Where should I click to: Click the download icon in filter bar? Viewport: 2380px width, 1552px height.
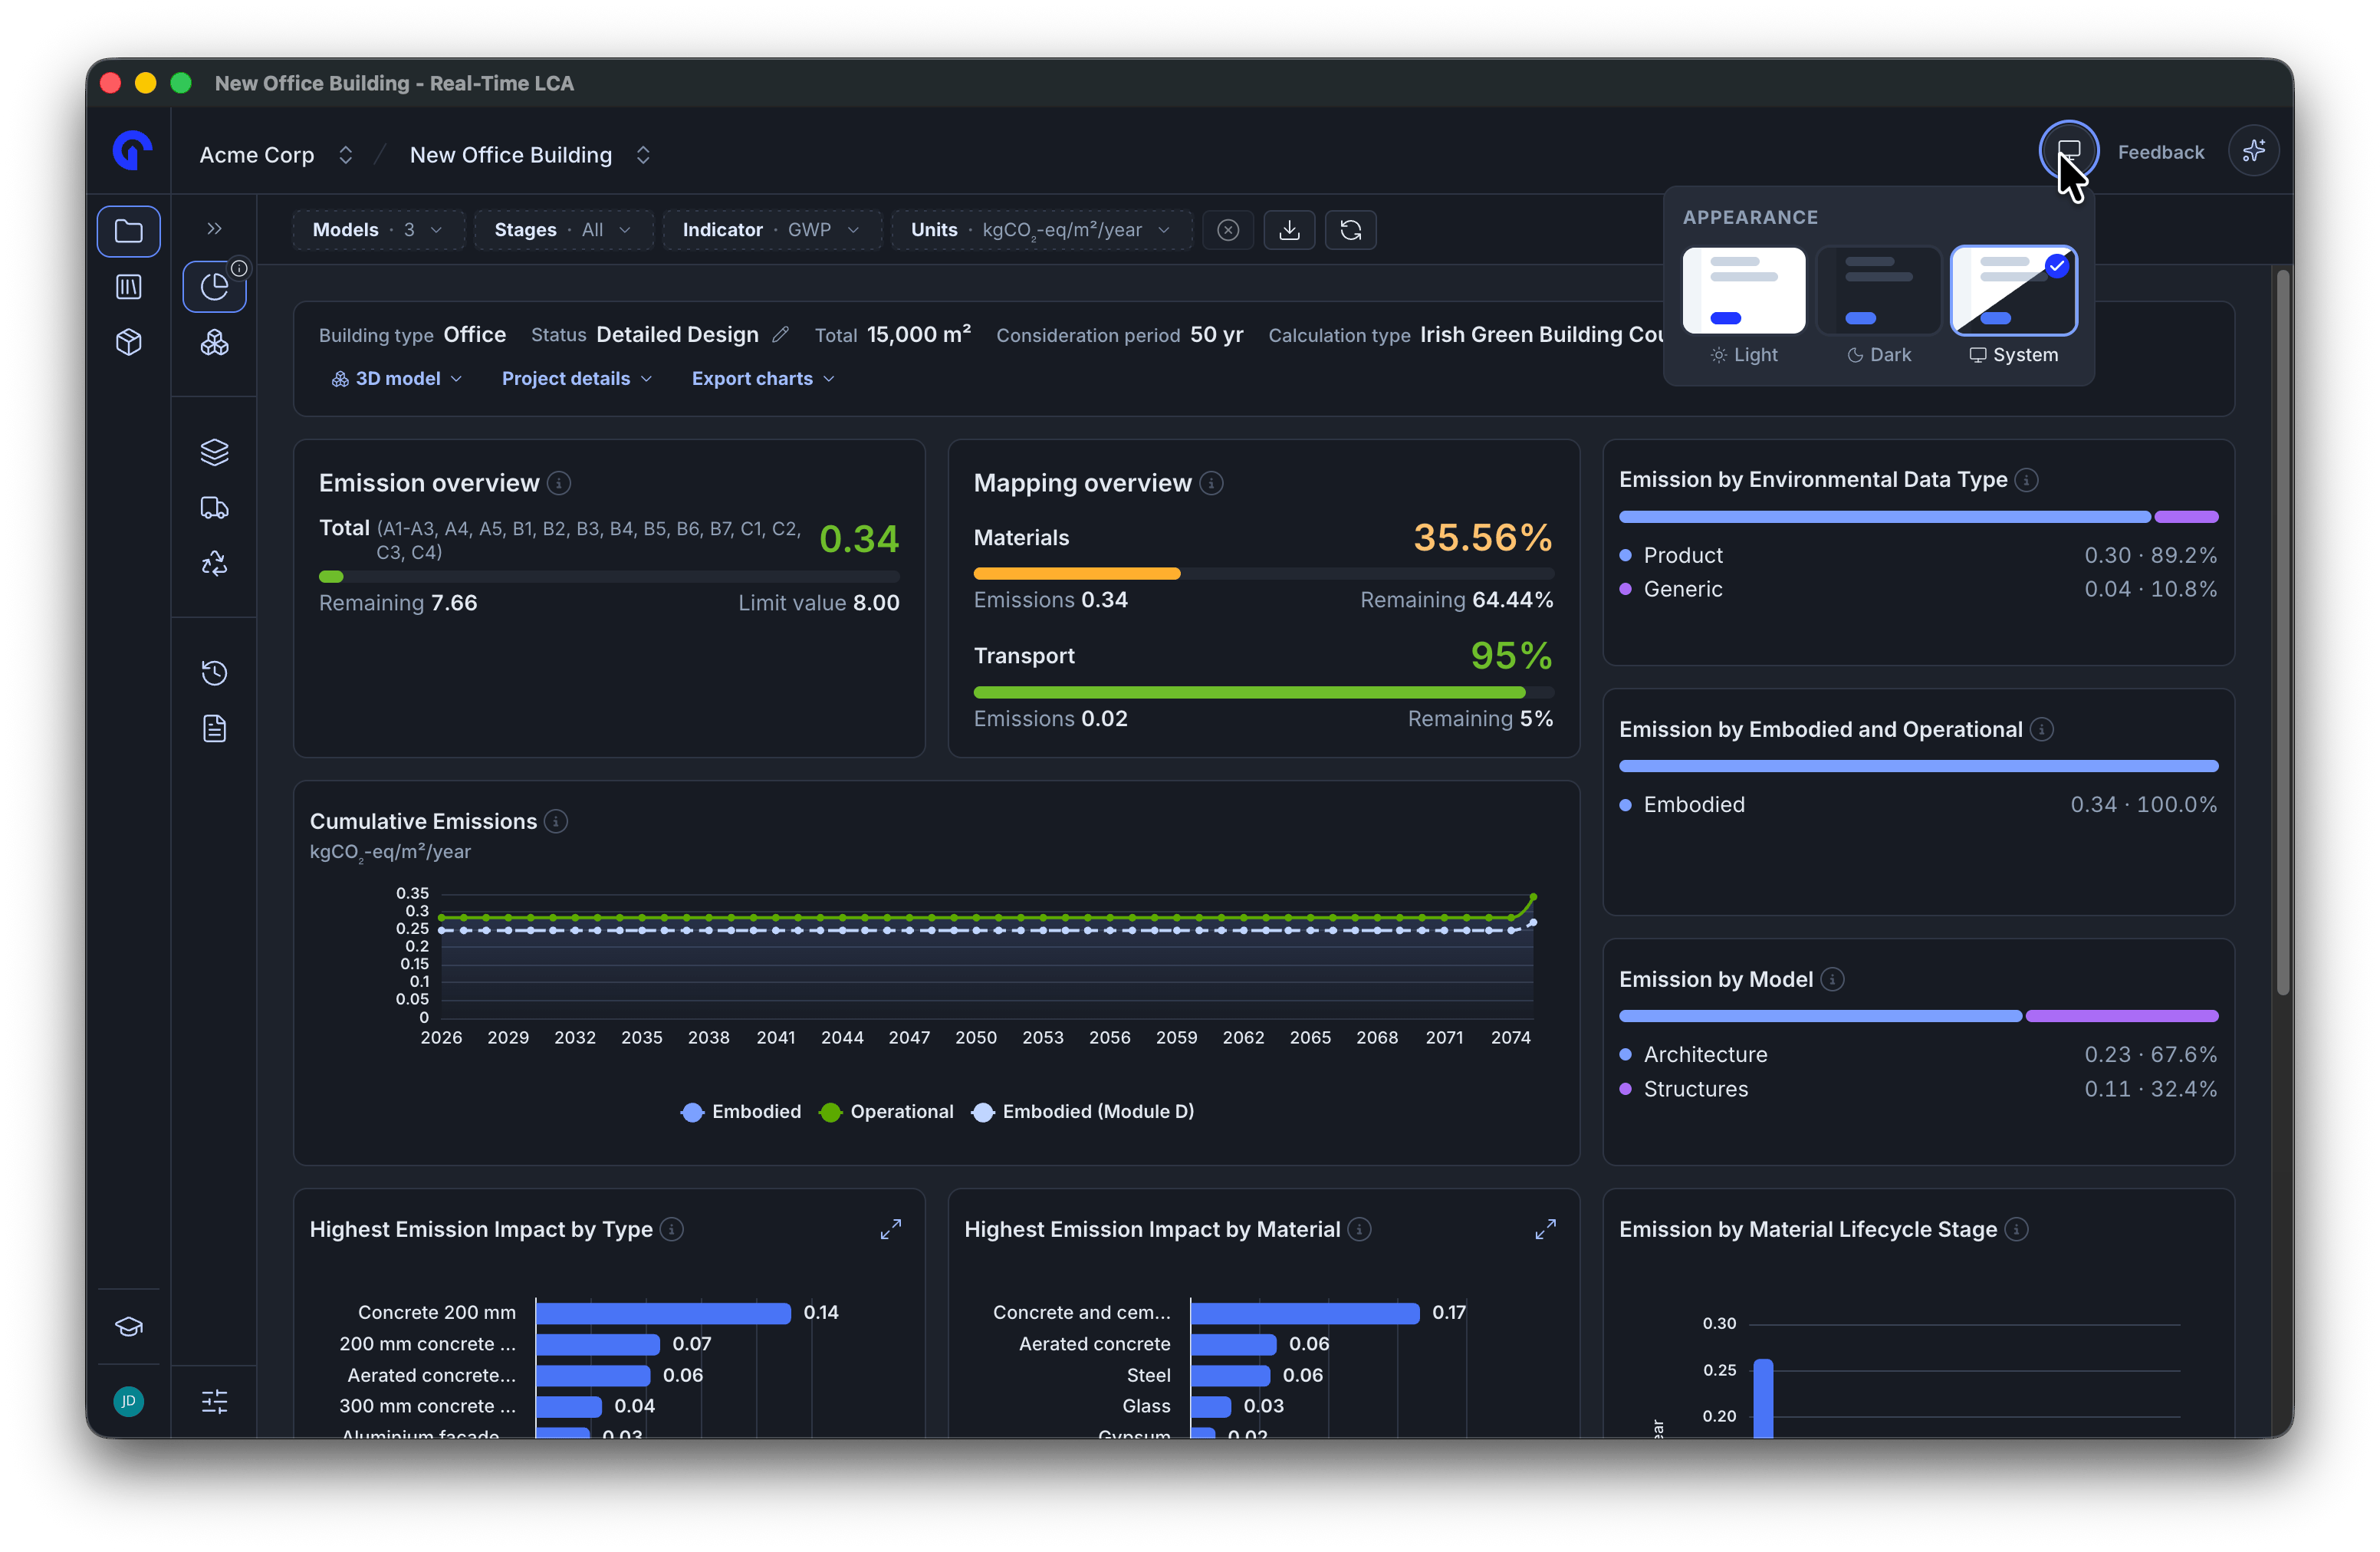coord(1289,230)
